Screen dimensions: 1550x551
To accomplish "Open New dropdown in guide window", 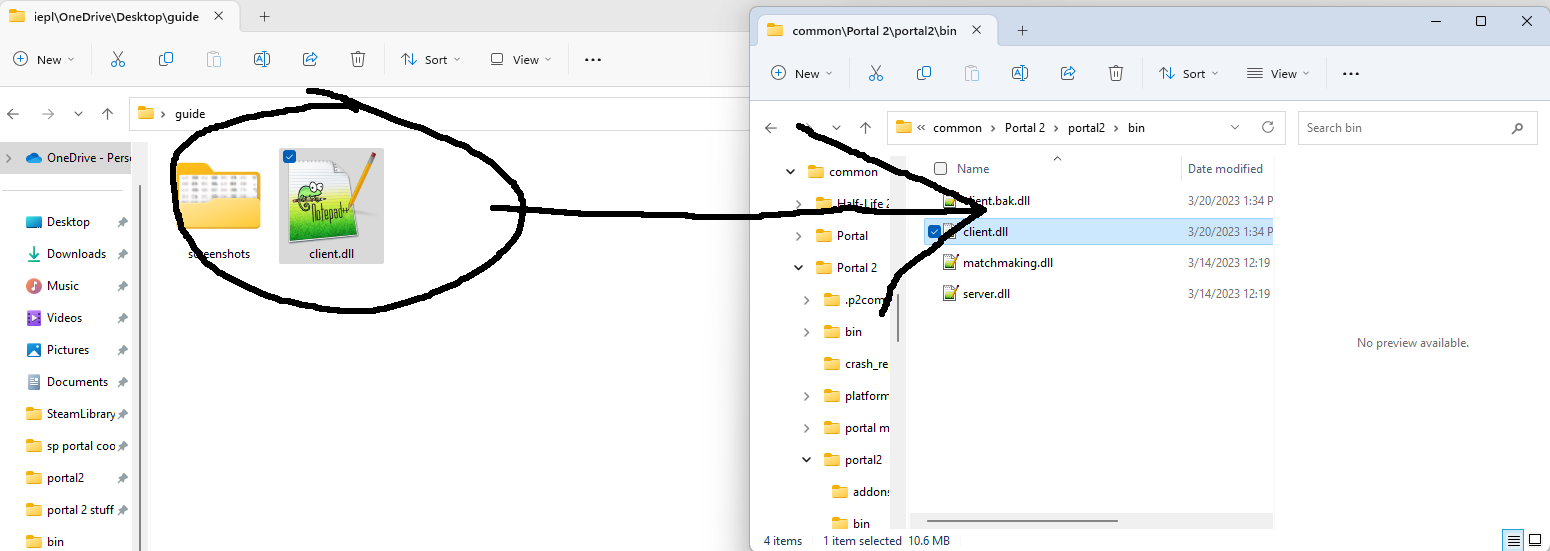I will [44, 60].
